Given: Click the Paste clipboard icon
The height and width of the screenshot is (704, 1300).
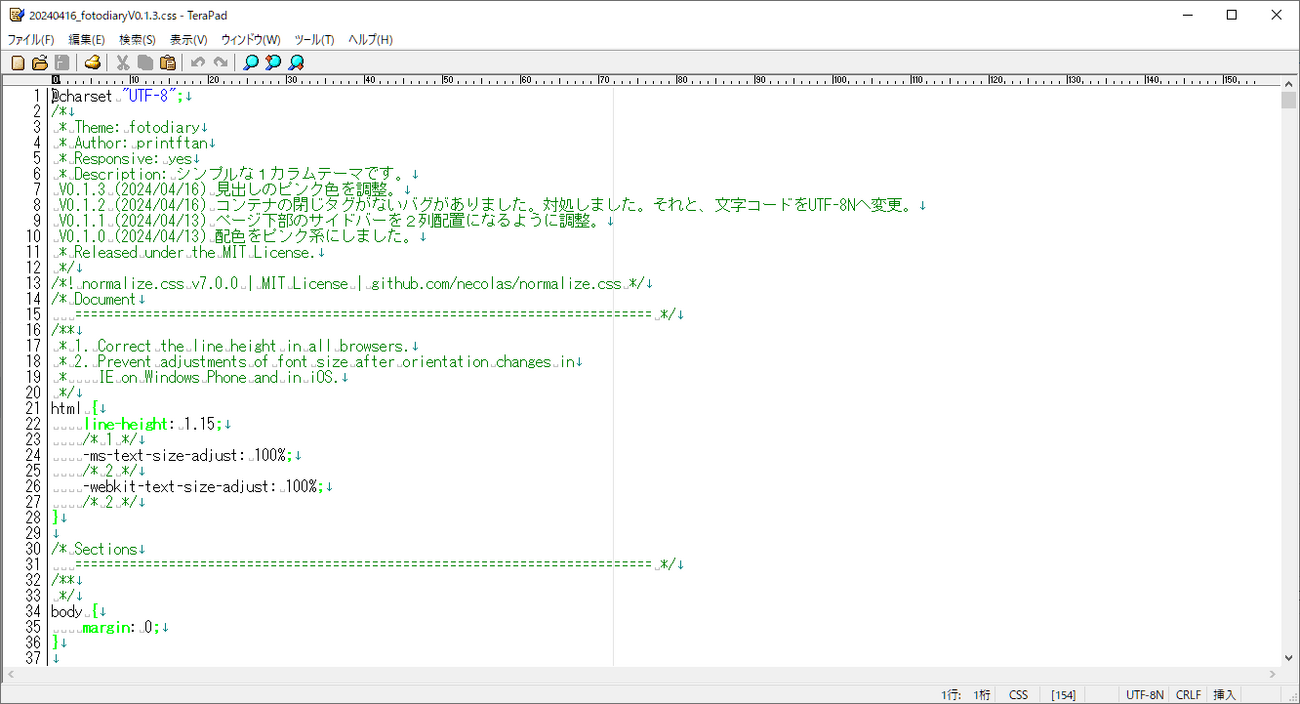Looking at the screenshot, I should [168, 62].
